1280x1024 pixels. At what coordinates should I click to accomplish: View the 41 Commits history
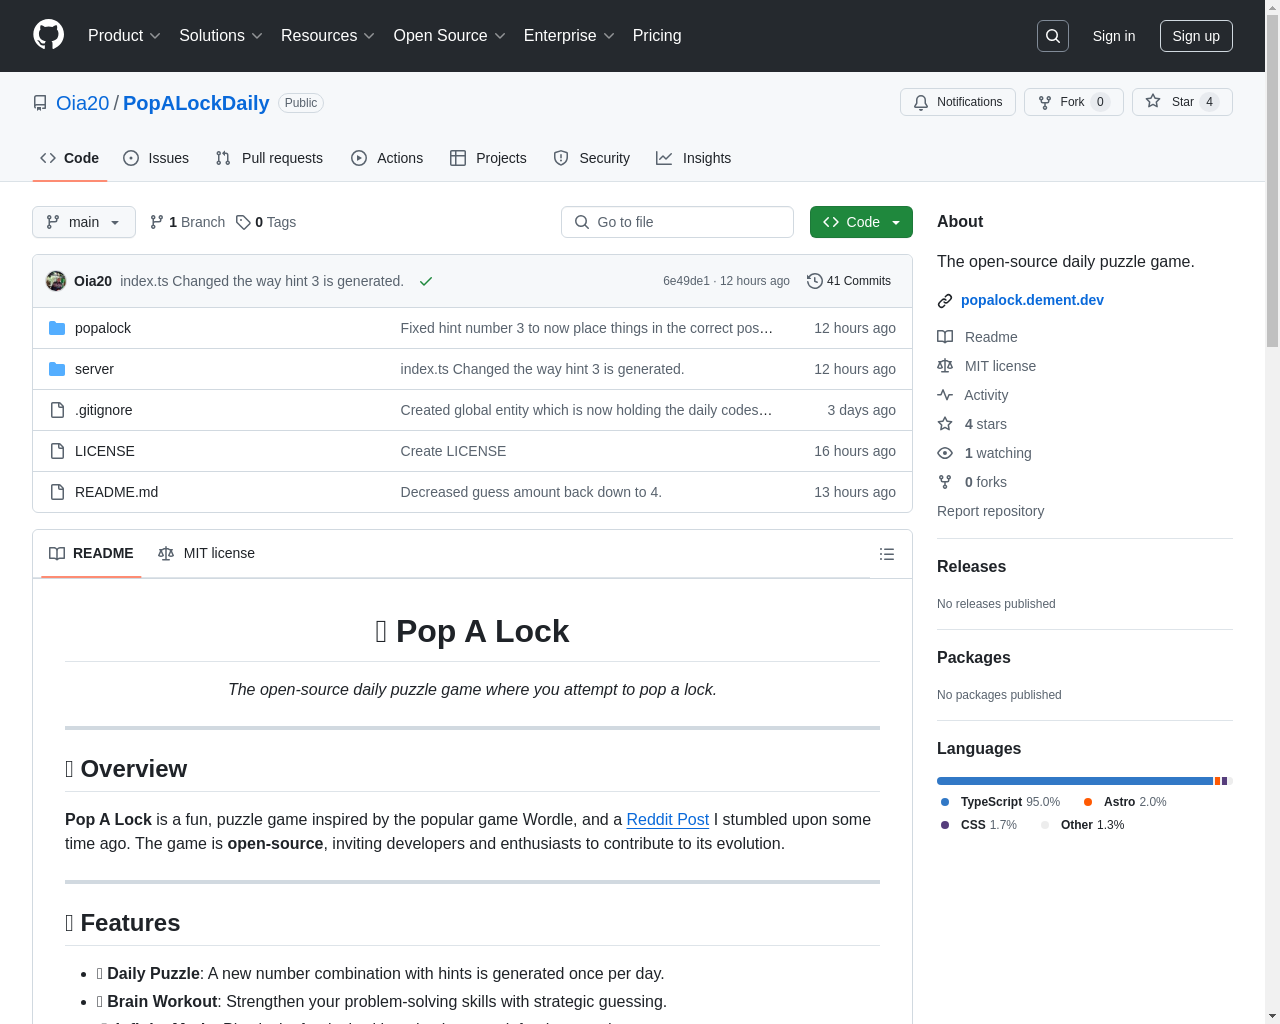coord(849,281)
